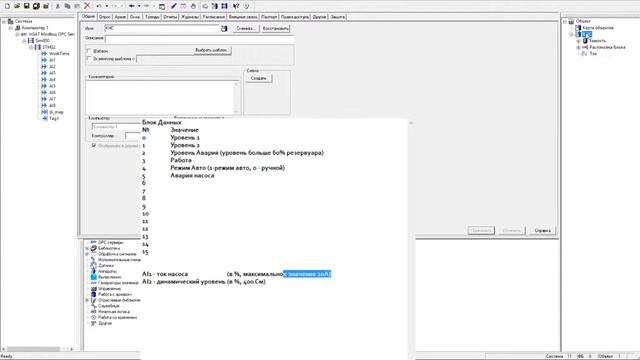Click the Сменить... button
This screenshot has width=640, height=360.
246,29
